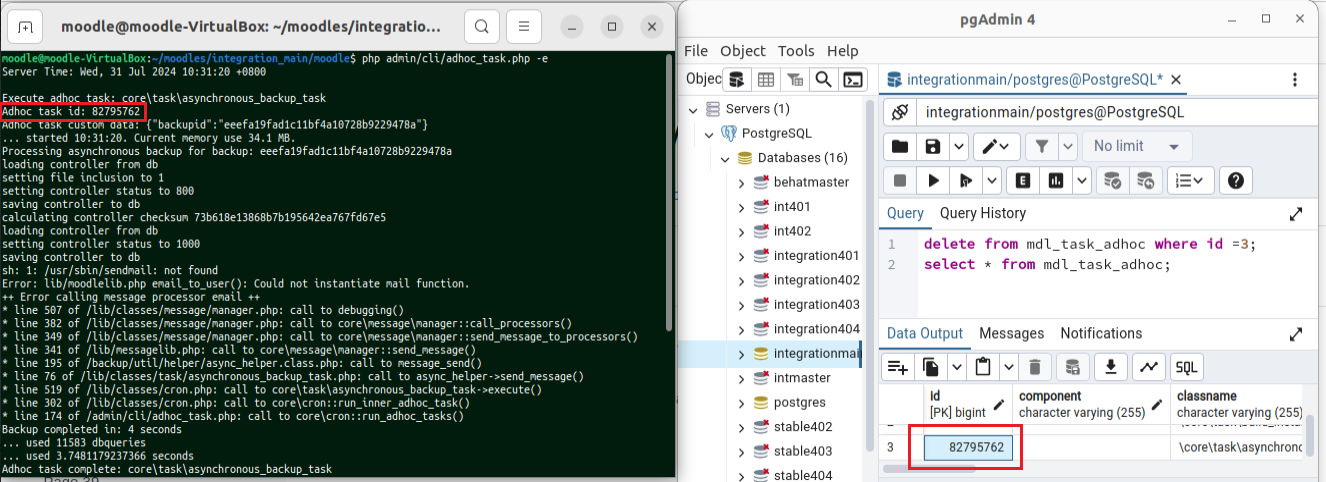The image size is (1326, 482).
Task: Open Search Objects magnifier in pgAdmin
Action: (x=824, y=79)
